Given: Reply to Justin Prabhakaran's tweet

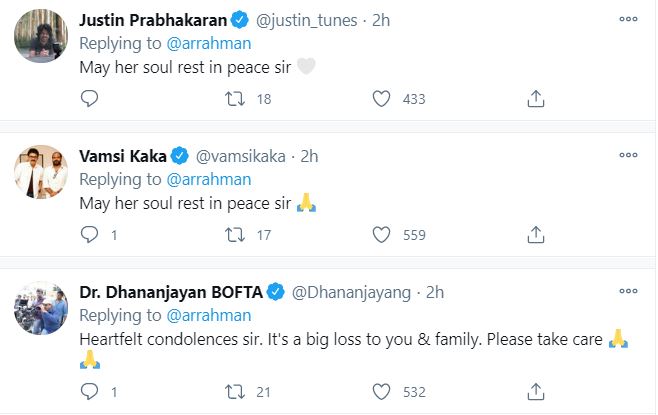Looking at the screenshot, I should pos(89,98).
